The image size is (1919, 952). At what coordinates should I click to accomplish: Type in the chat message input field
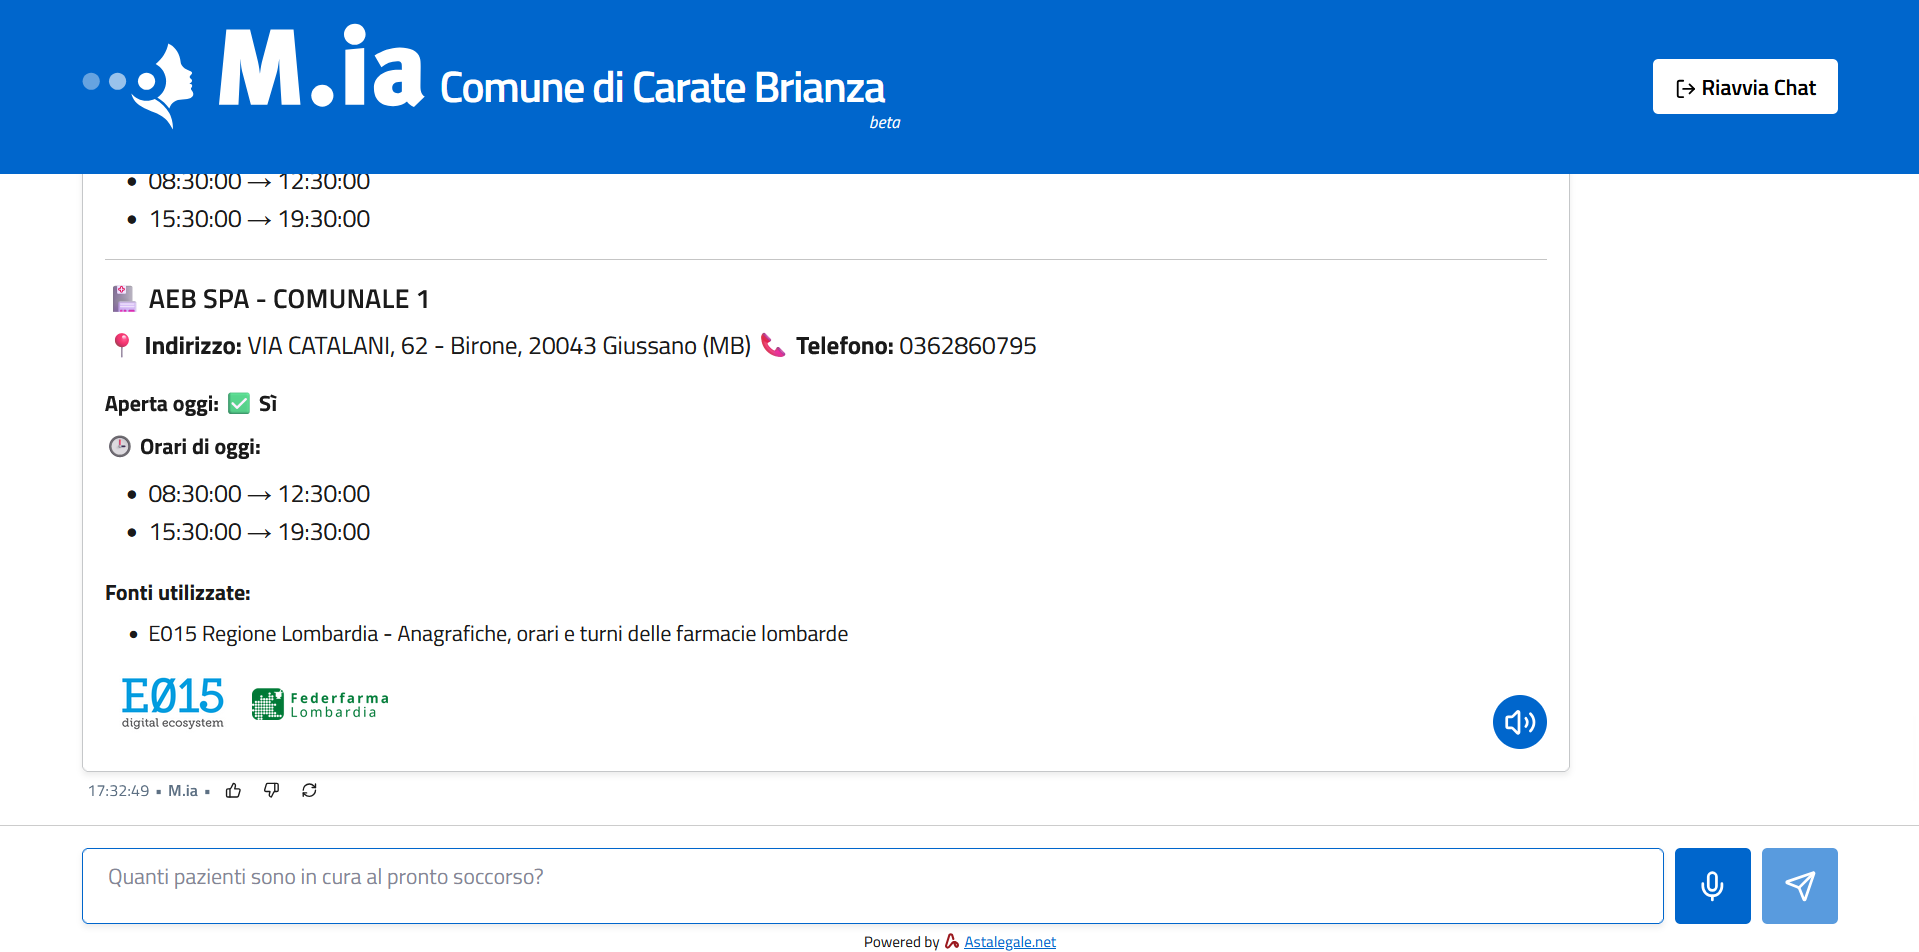(872, 886)
